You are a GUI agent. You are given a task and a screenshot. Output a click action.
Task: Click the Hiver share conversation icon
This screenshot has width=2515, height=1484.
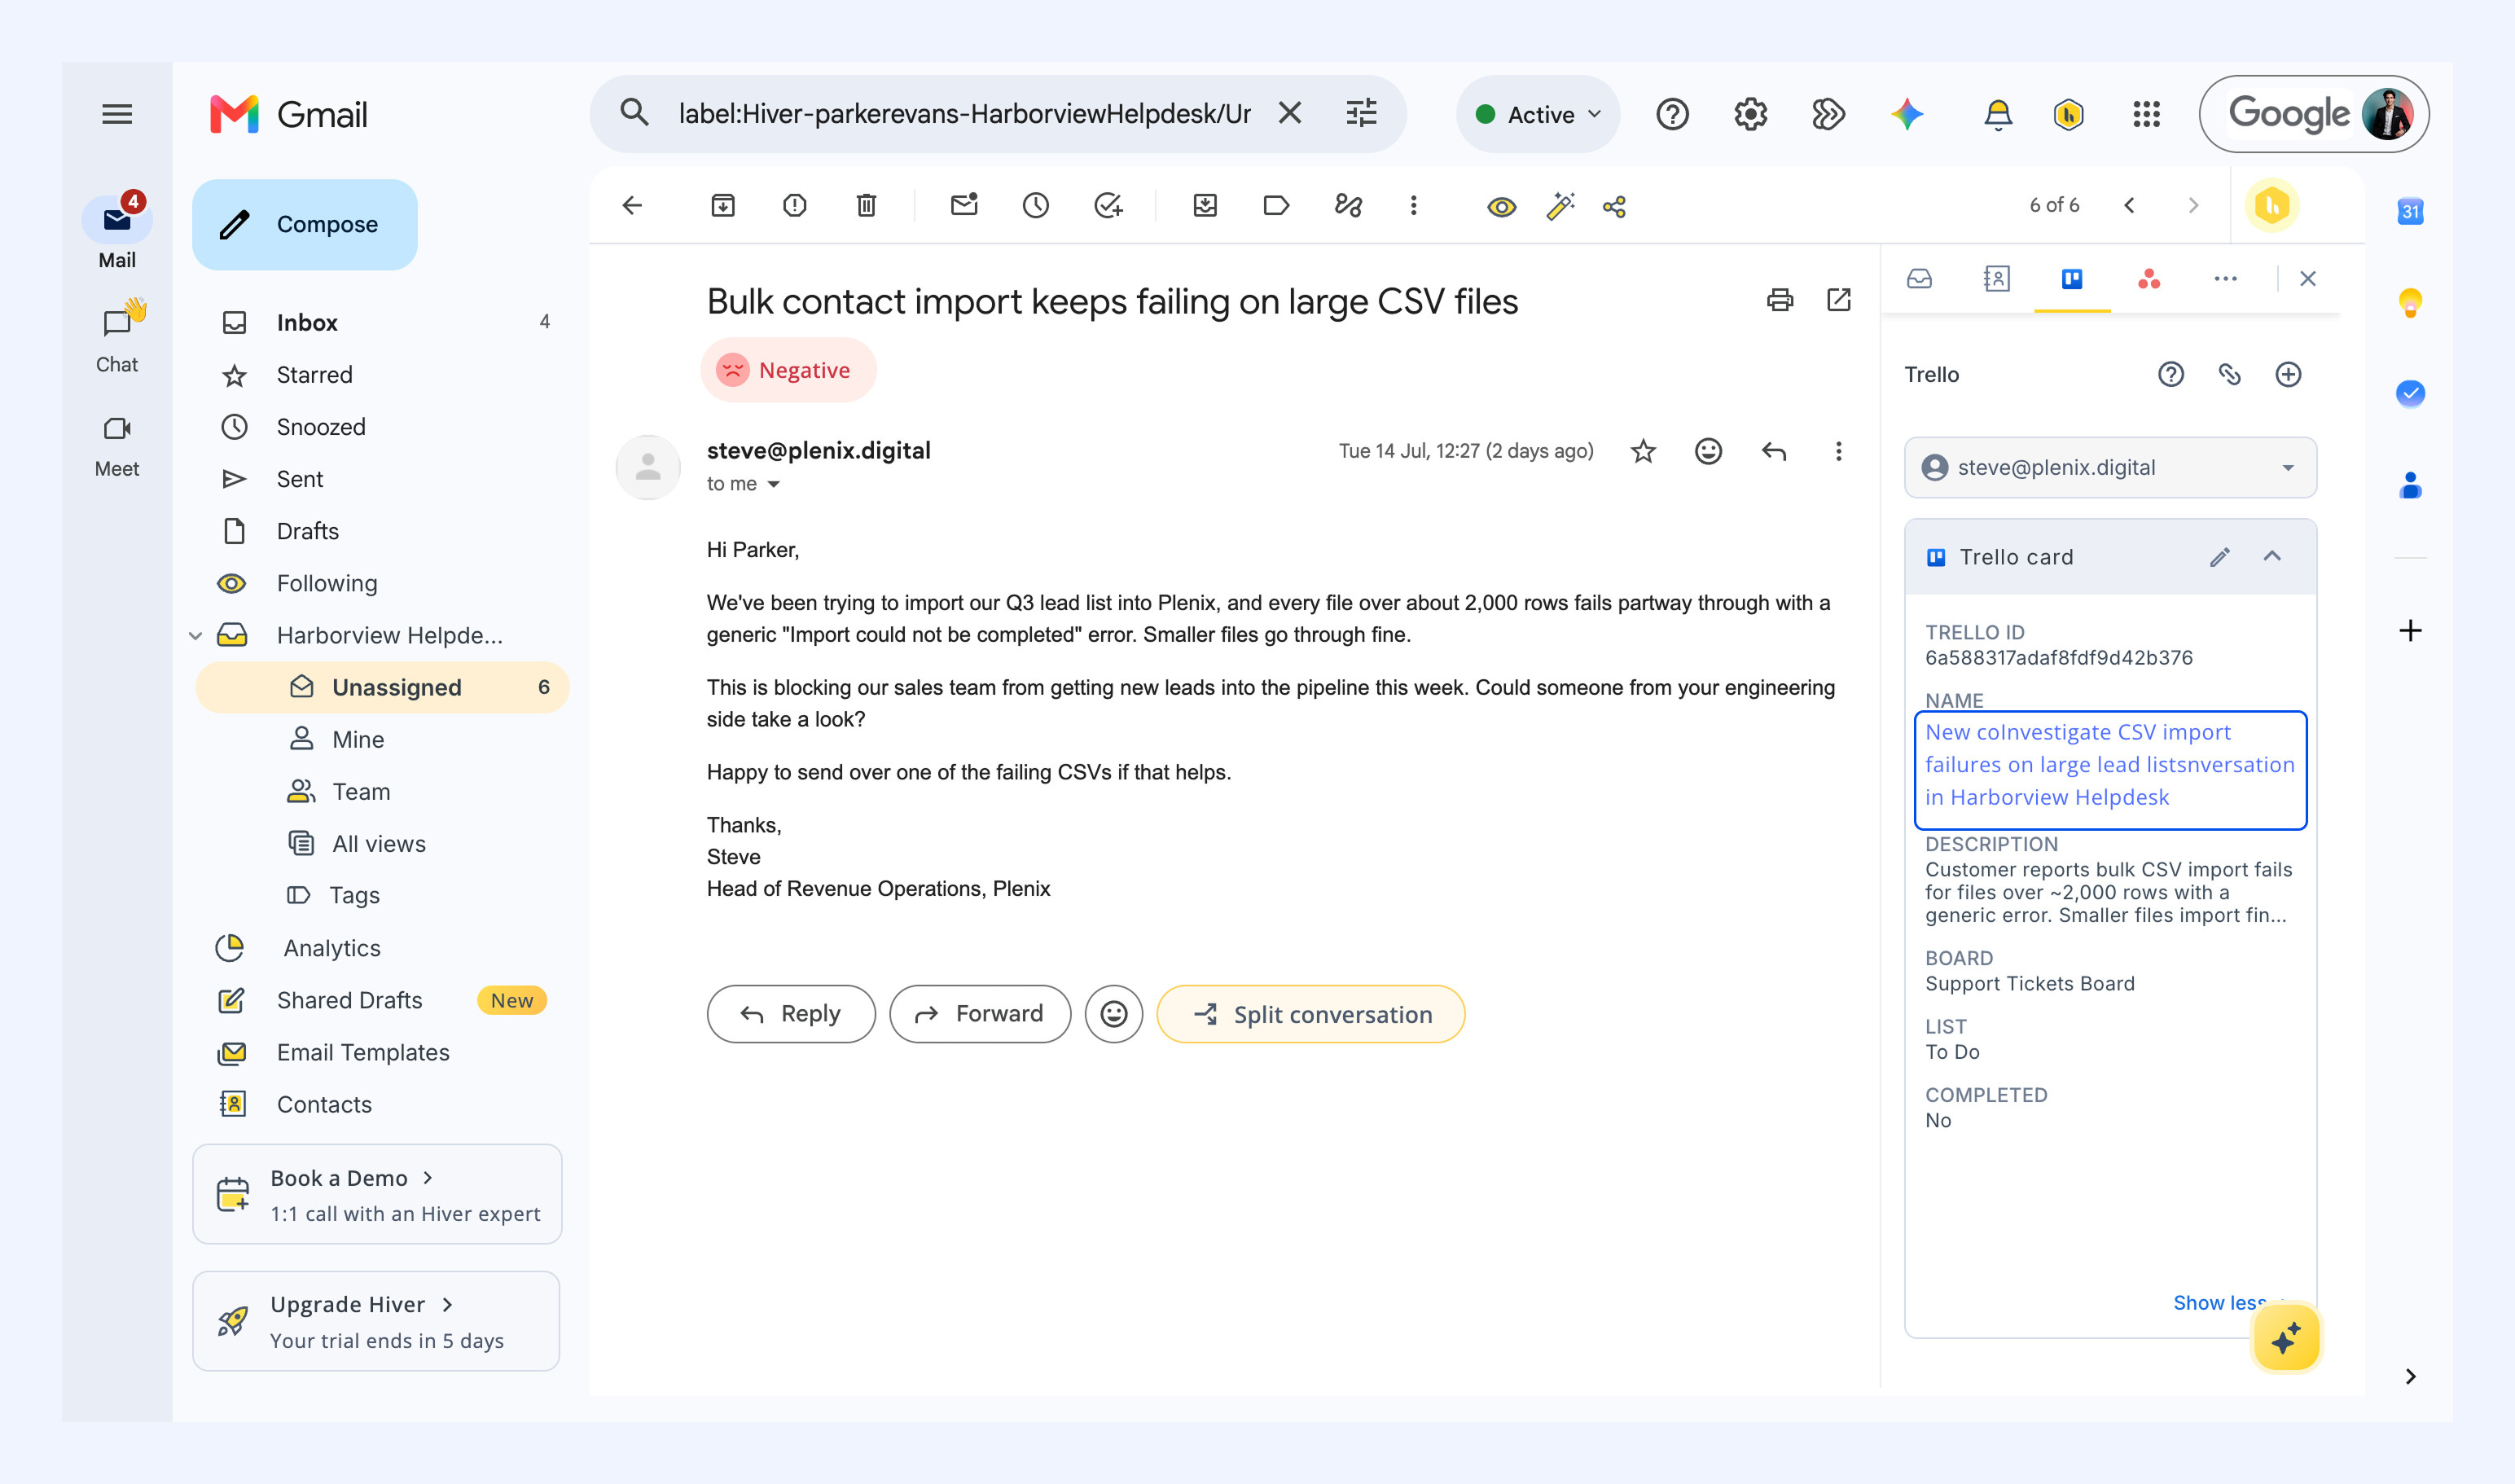1615,206
